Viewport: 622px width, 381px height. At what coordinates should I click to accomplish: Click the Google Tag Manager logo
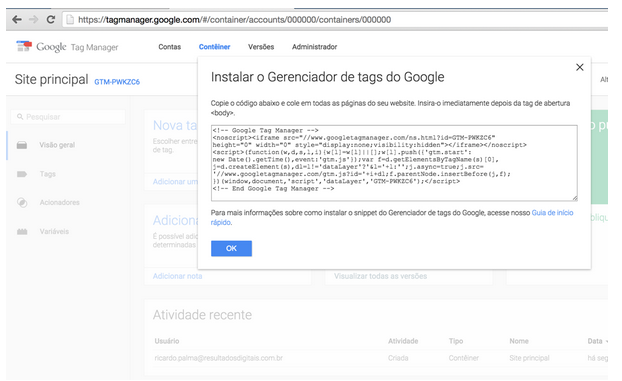pos(67,47)
